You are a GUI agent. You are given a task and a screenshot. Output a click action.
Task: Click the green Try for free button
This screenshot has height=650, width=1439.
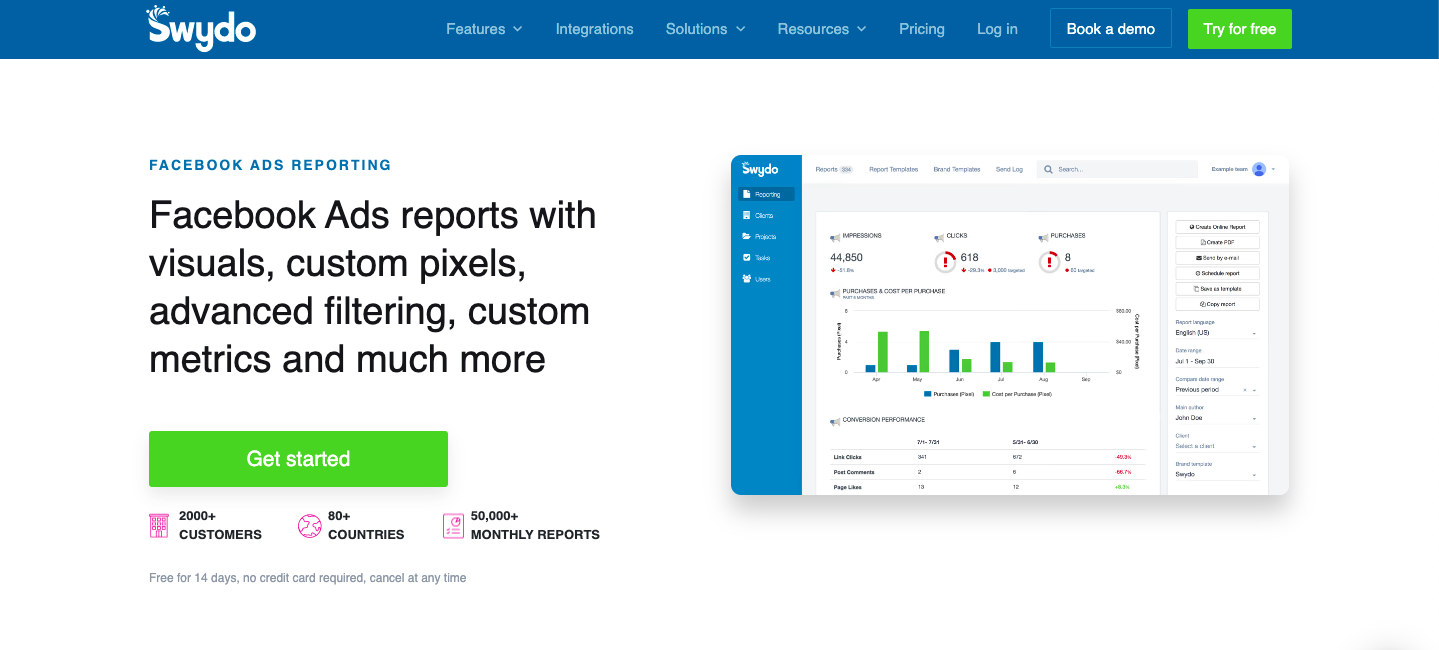pyautogui.click(x=1240, y=29)
